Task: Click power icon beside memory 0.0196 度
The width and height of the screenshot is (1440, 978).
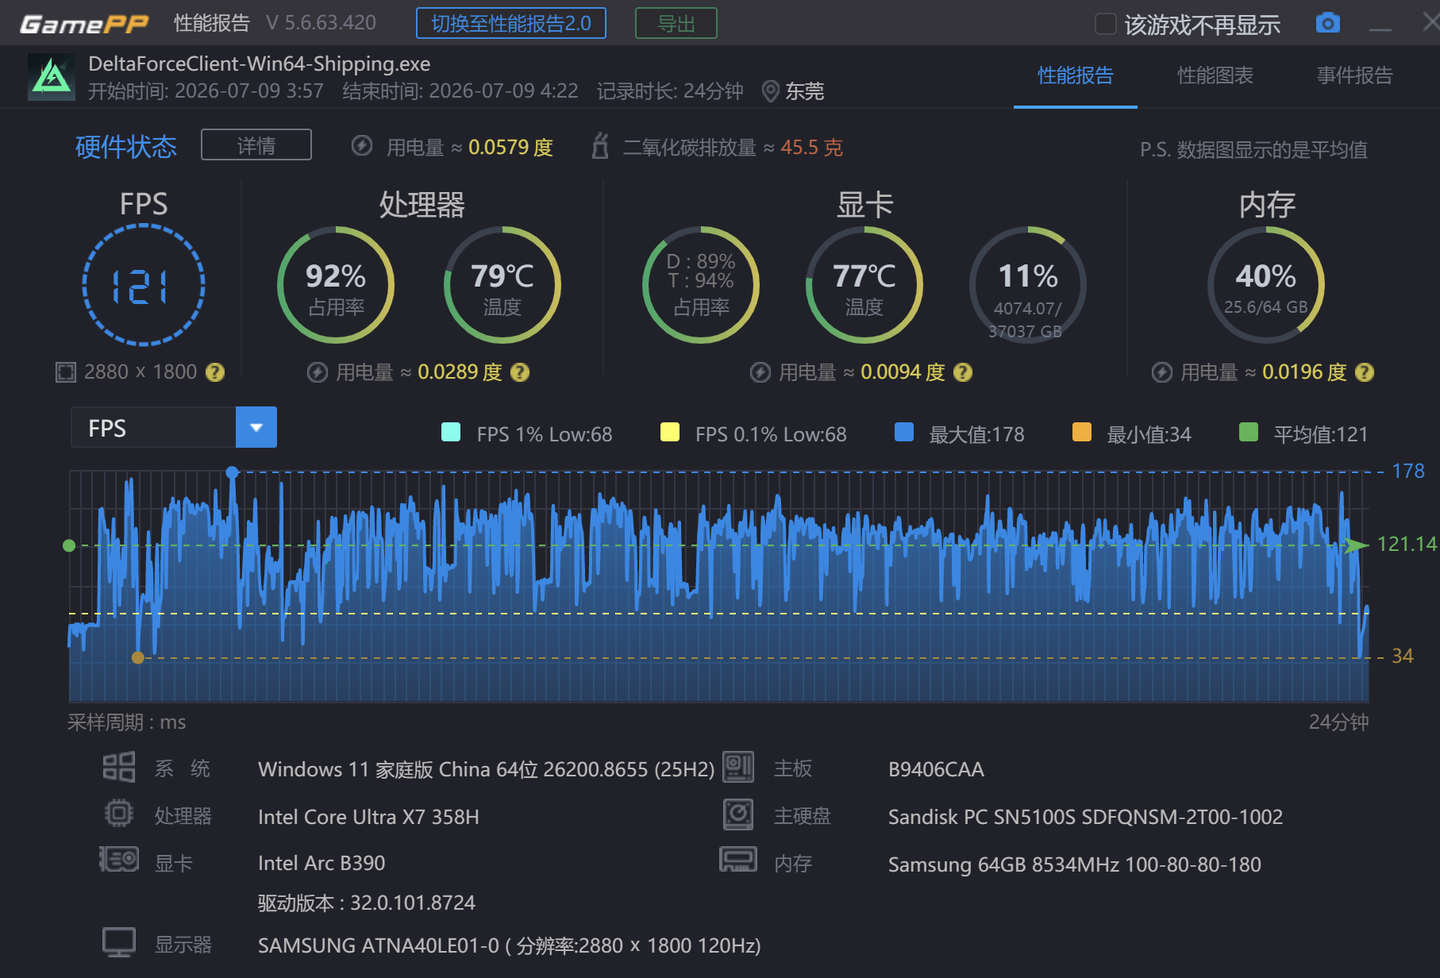Action: 1162,372
